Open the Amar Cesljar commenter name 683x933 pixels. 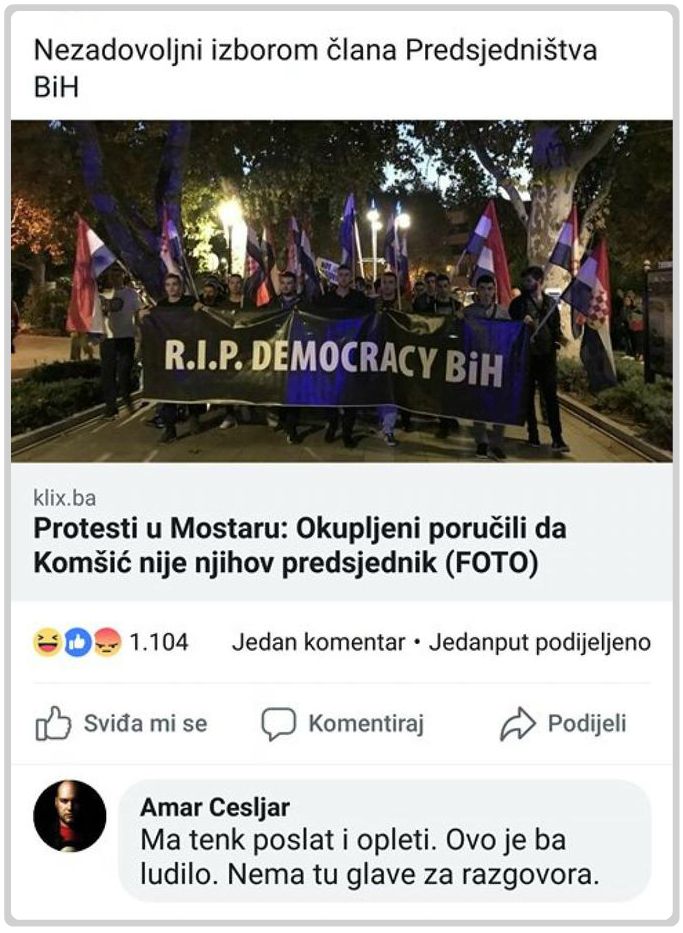click(x=215, y=807)
